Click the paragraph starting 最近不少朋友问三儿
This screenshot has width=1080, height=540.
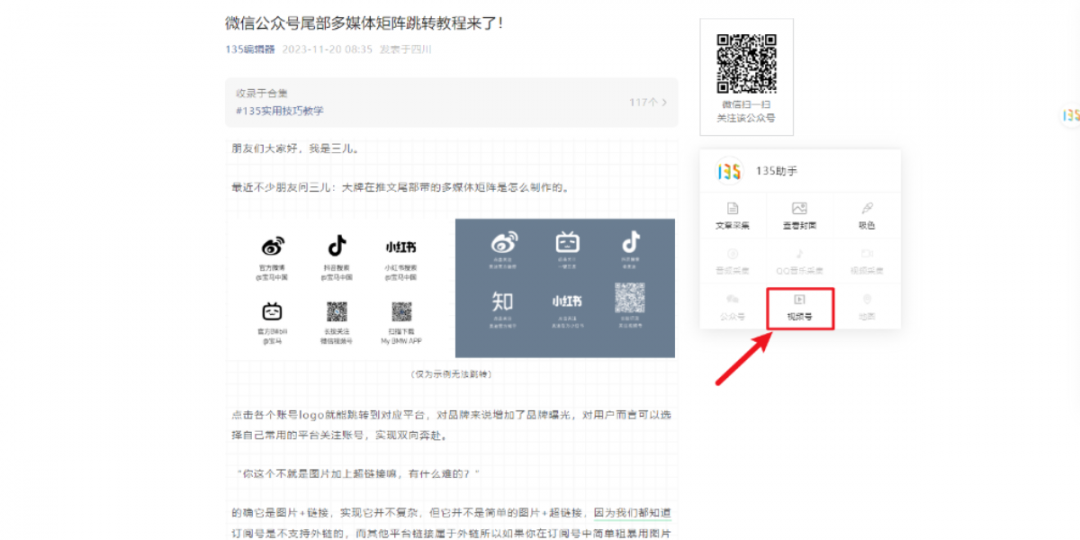[401, 187]
